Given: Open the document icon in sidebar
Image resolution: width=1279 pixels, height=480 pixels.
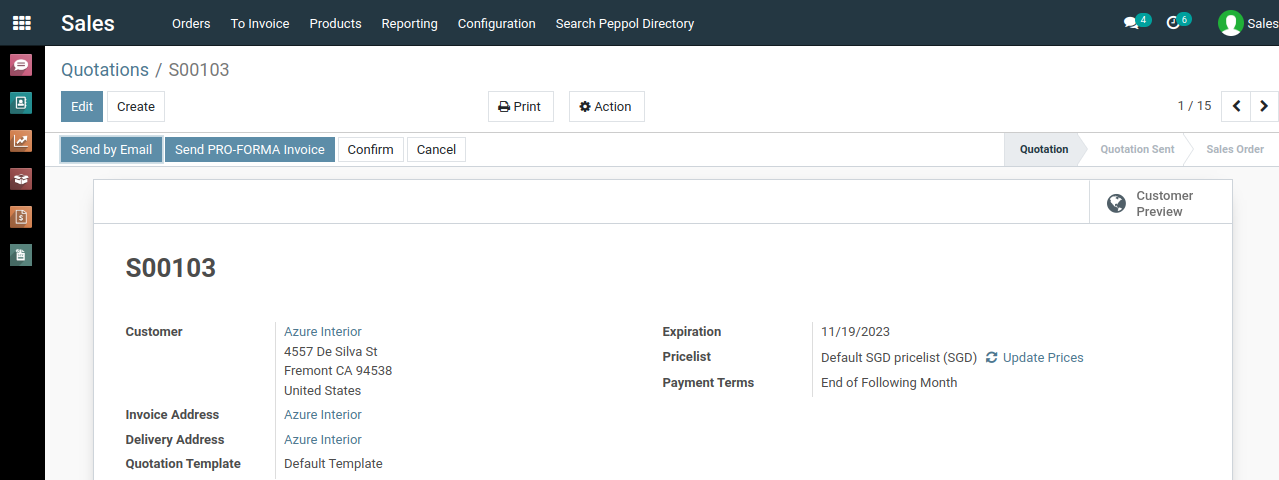Looking at the screenshot, I should tap(21, 255).
